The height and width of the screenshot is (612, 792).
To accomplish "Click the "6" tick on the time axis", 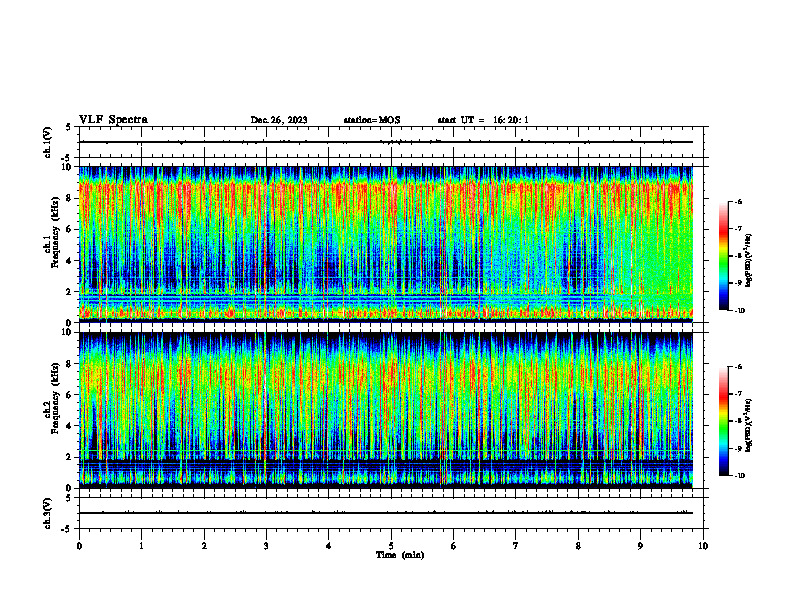I will pyautogui.click(x=454, y=546).
